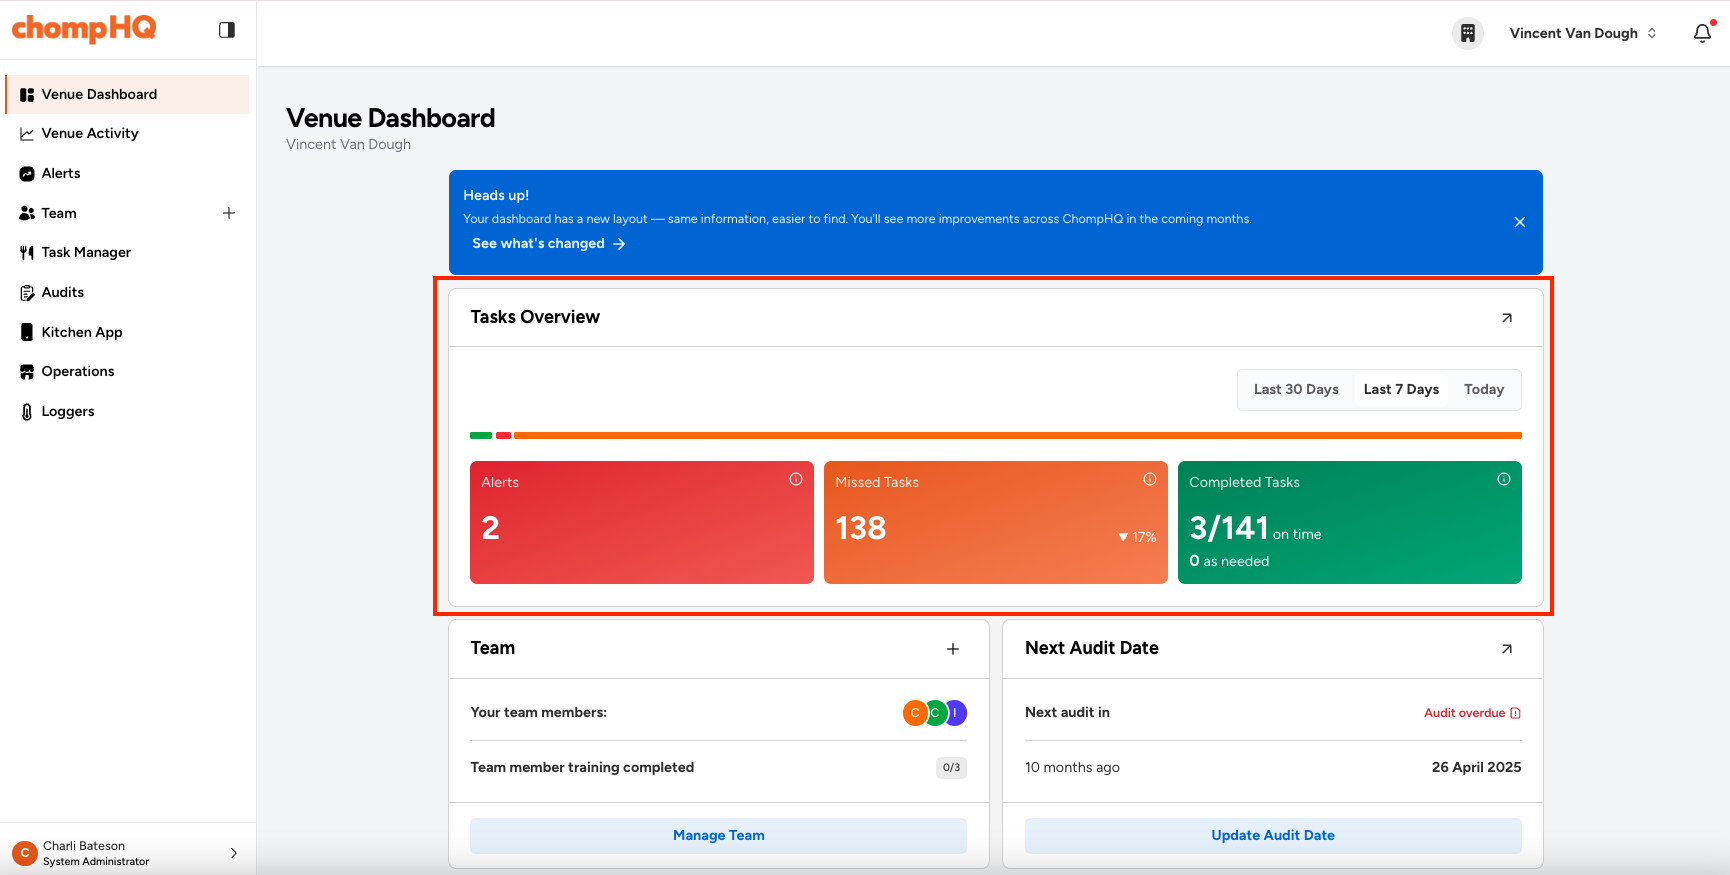Dismiss the Heads up banner
Image resolution: width=1730 pixels, height=875 pixels.
[1519, 222]
